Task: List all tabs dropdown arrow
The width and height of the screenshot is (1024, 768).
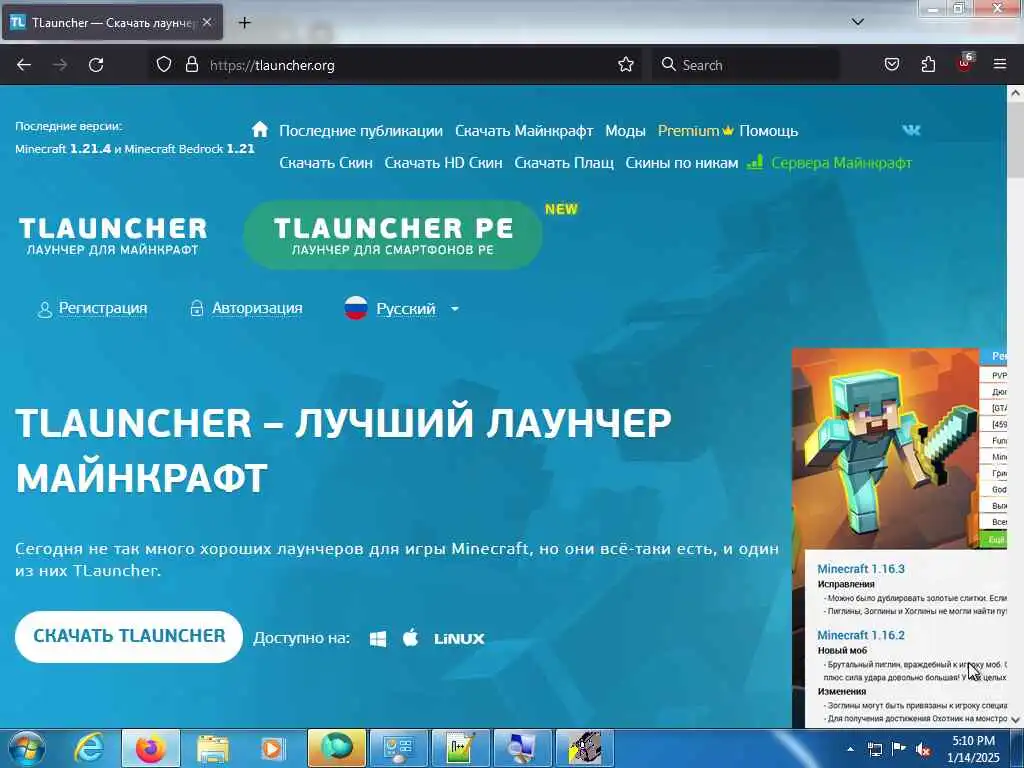Action: pos(858,22)
